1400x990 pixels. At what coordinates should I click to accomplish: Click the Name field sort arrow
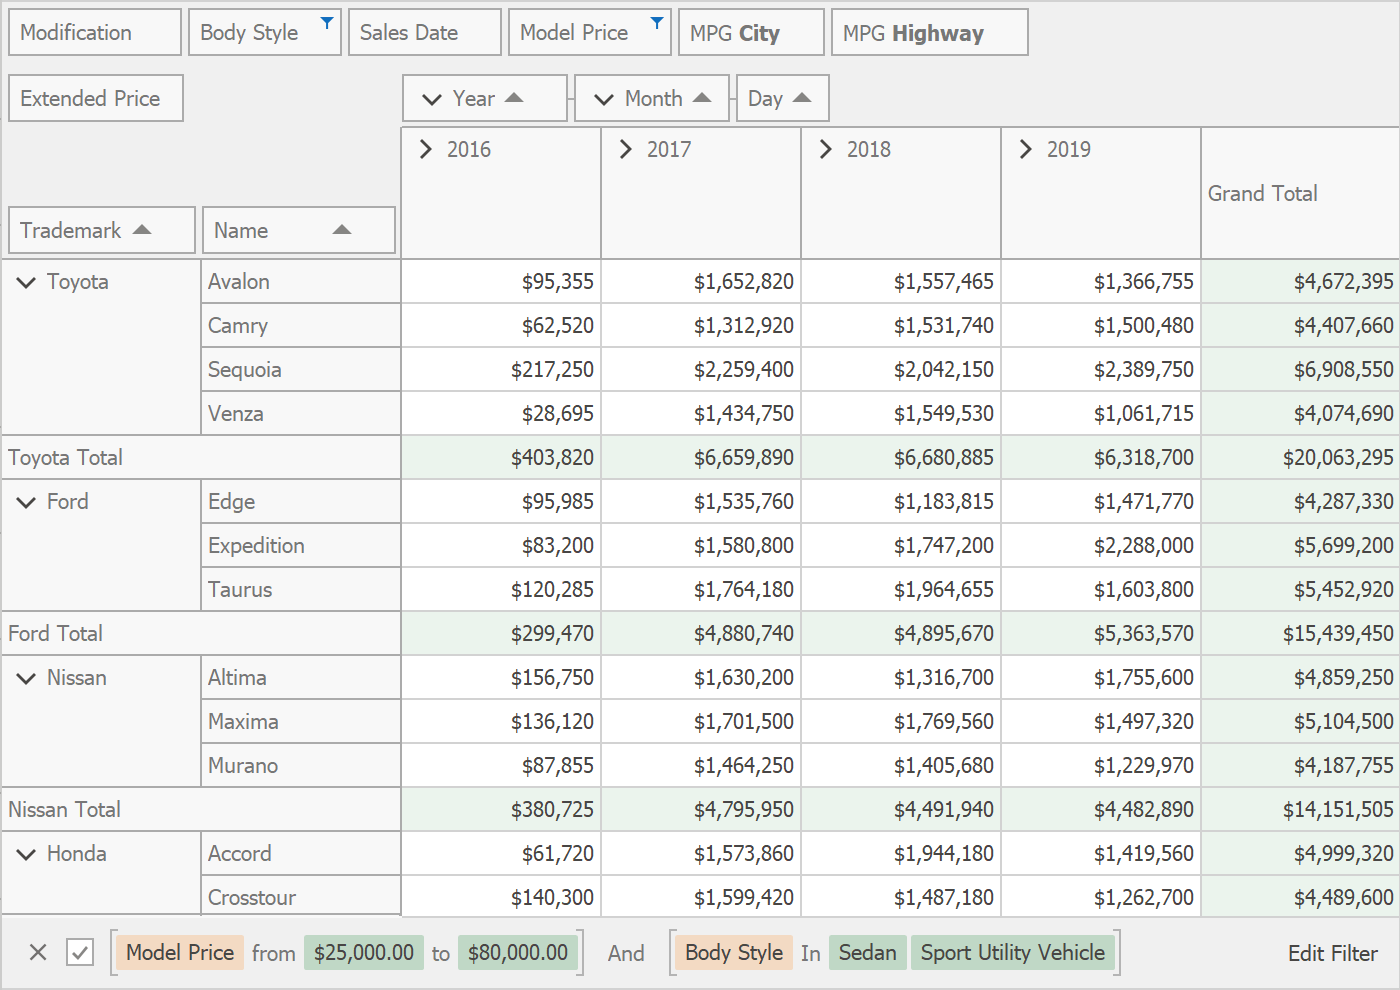tap(342, 230)
